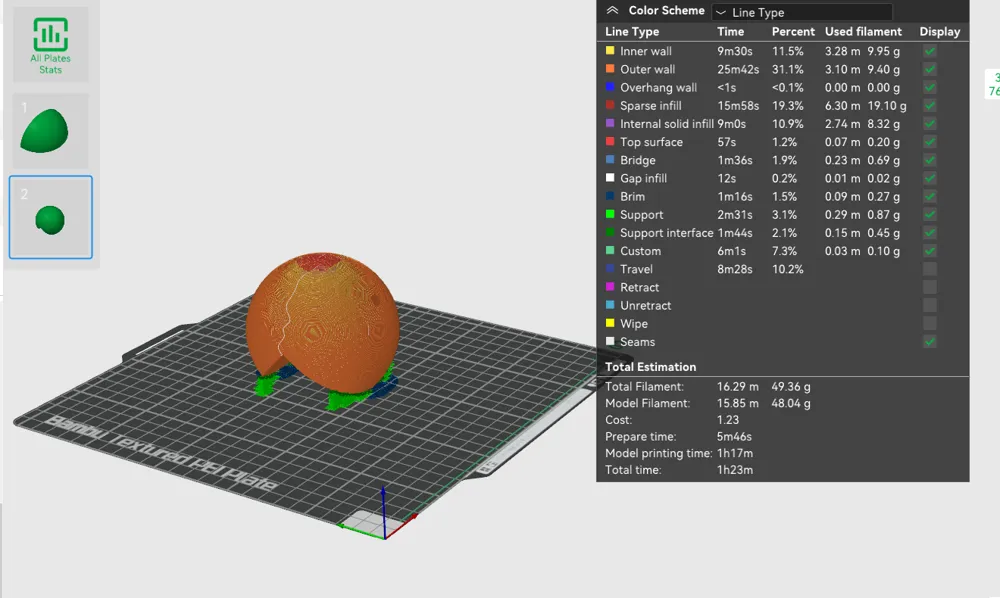
Task: Click the Retract magenta swatch
Action: point(610,287)
